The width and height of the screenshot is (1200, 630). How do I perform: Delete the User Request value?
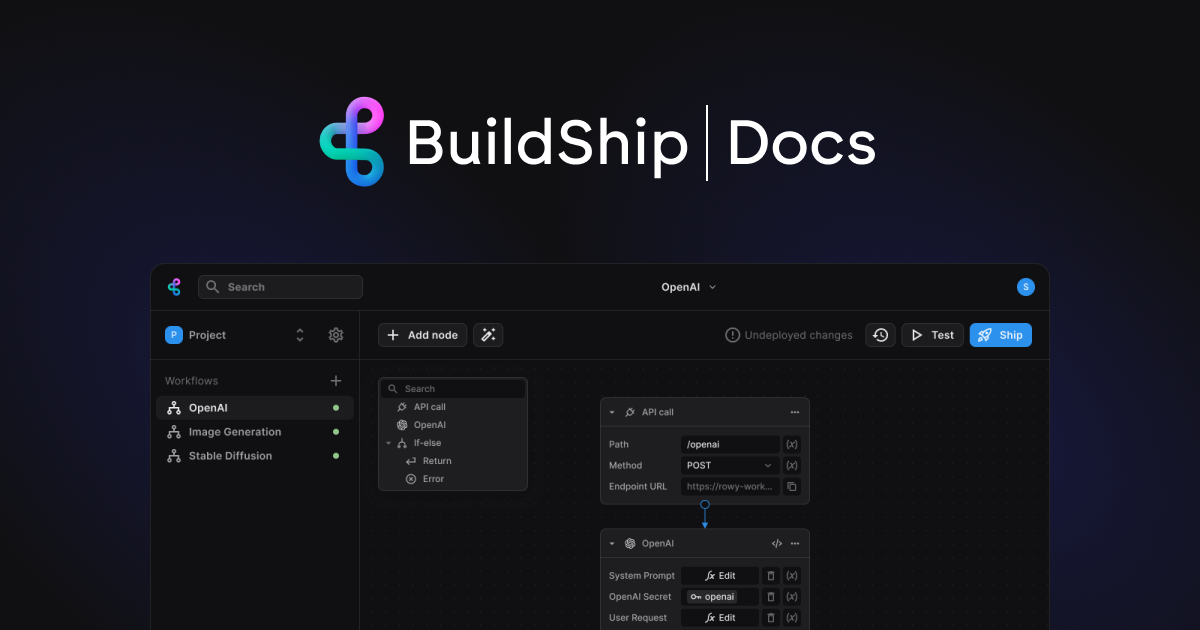771,618
